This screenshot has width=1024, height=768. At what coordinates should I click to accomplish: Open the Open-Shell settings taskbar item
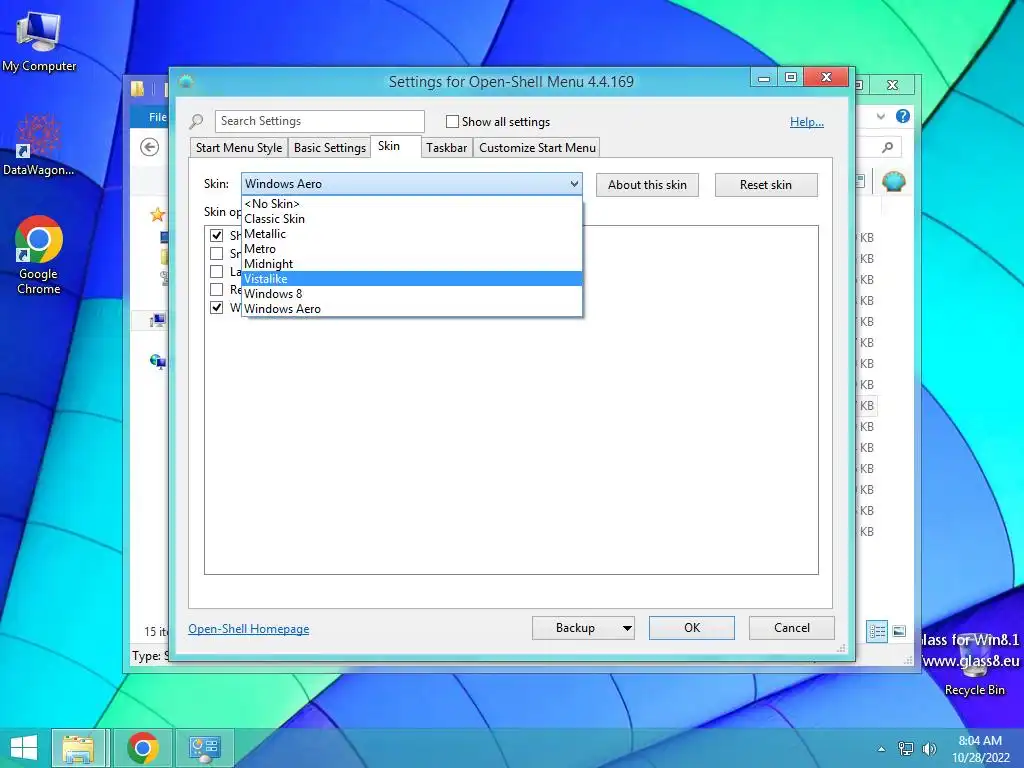(204, 748)
